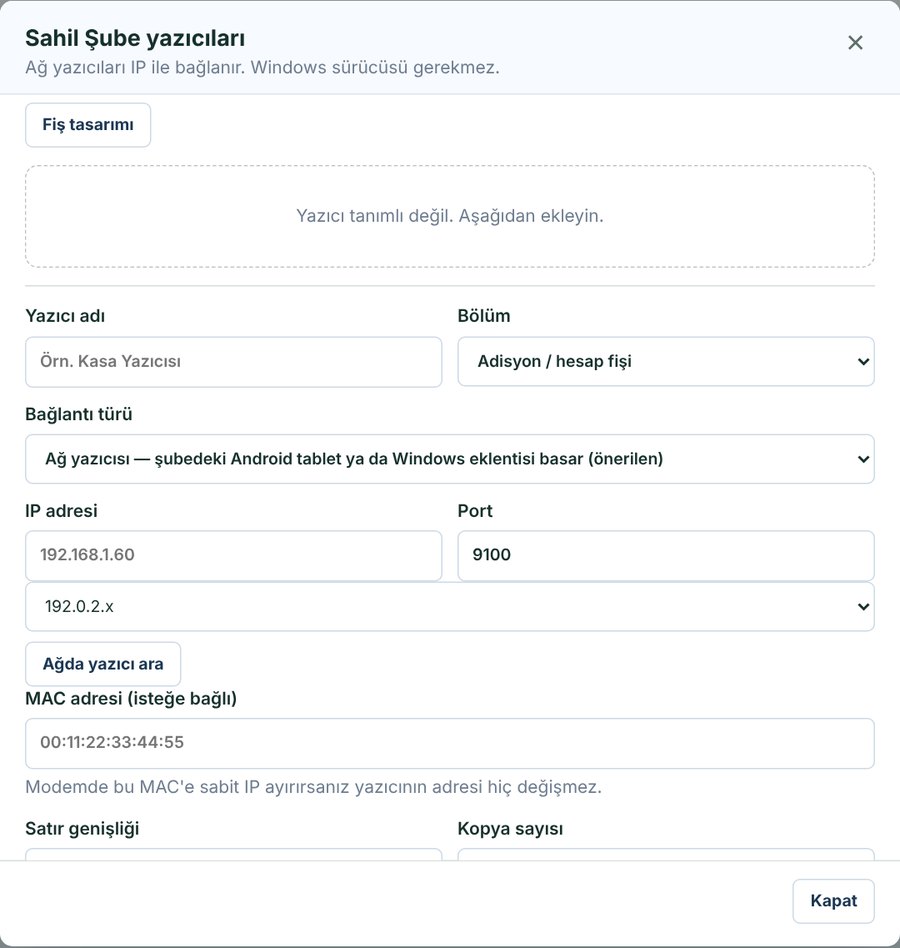900x948 pixels.
Task: Click the partially visible Kopya sayısı field
Action: click(x=665, y=854)
